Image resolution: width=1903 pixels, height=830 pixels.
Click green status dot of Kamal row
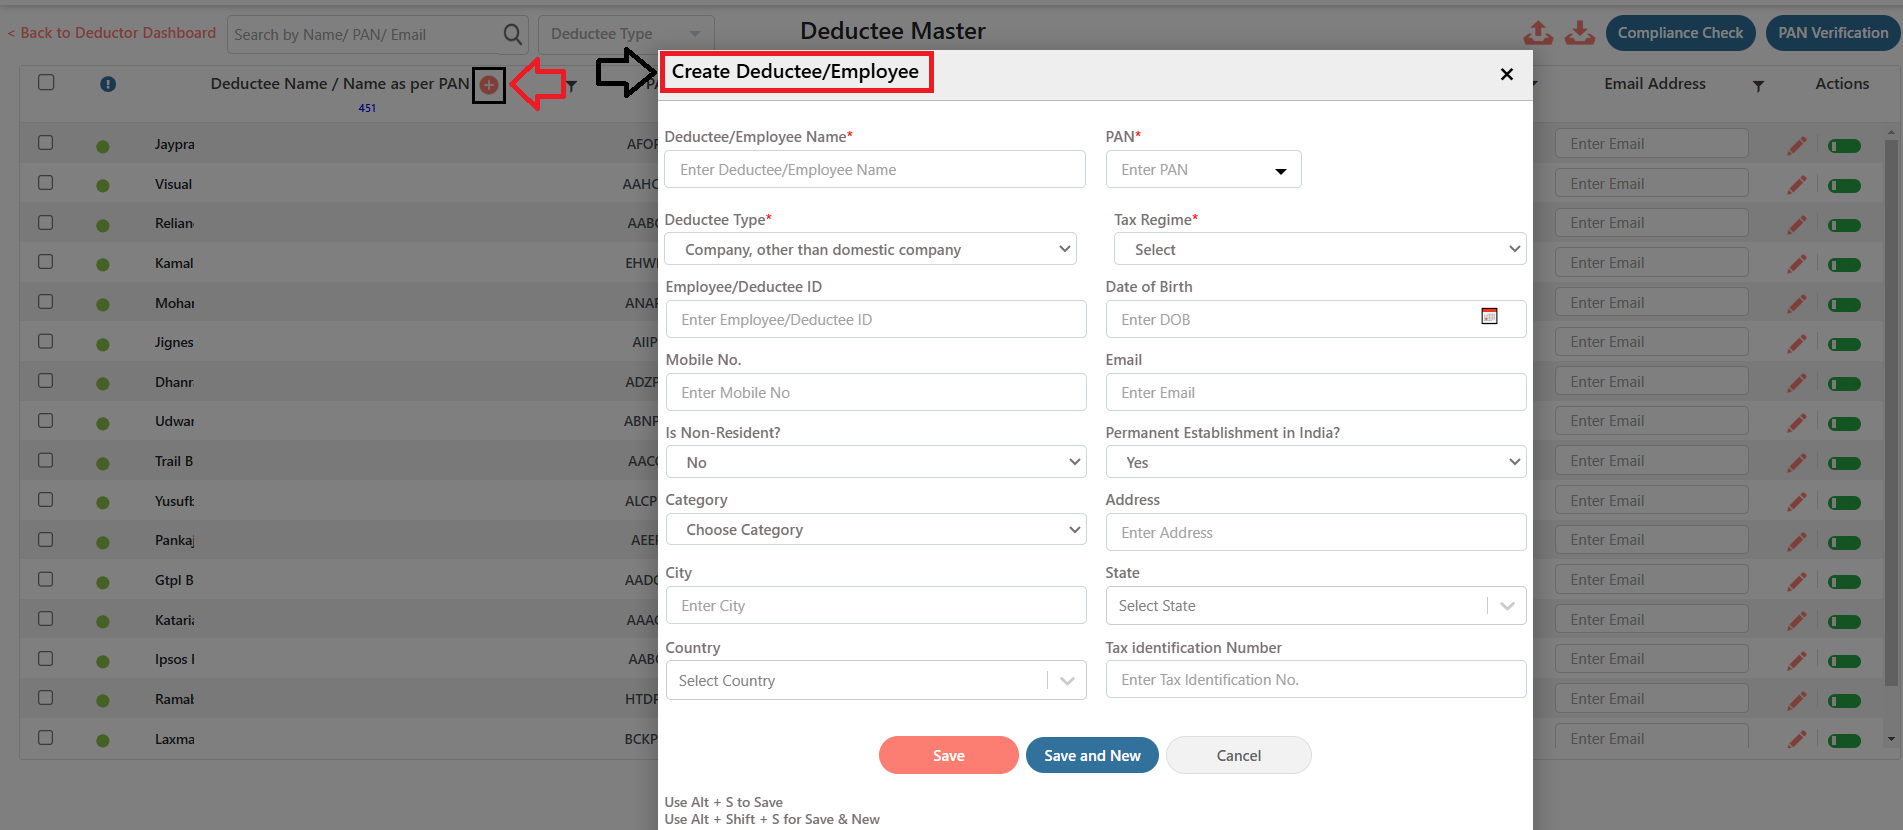(x=103, y=265)
